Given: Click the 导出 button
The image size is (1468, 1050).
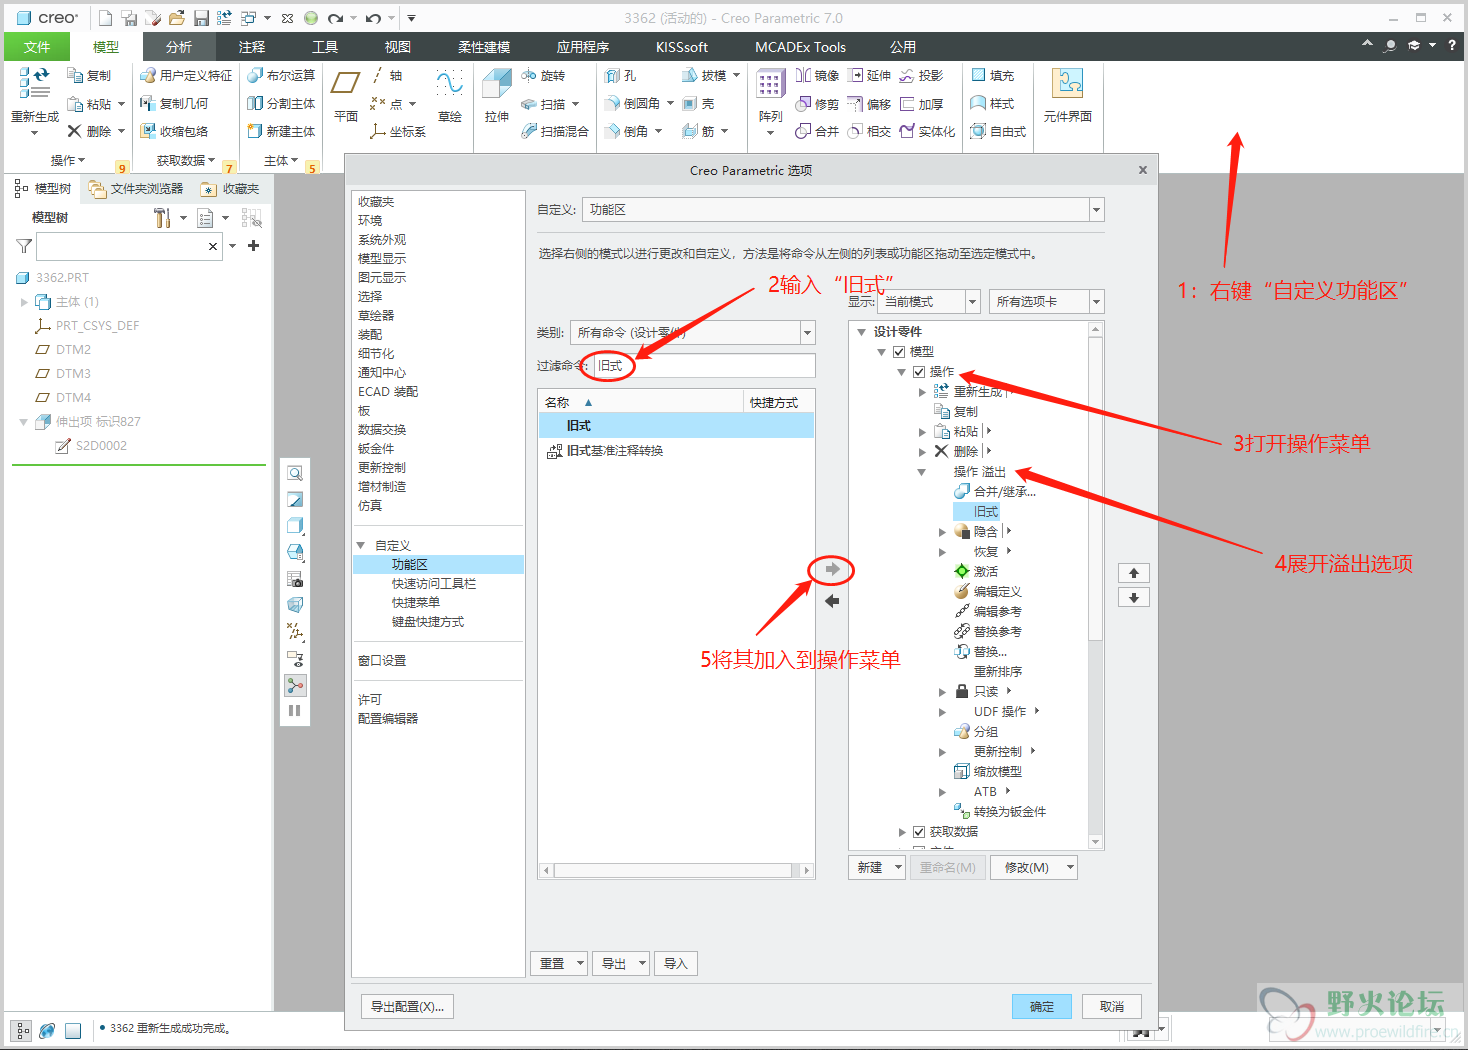Looking at the screenshot, I should point(621,964).
